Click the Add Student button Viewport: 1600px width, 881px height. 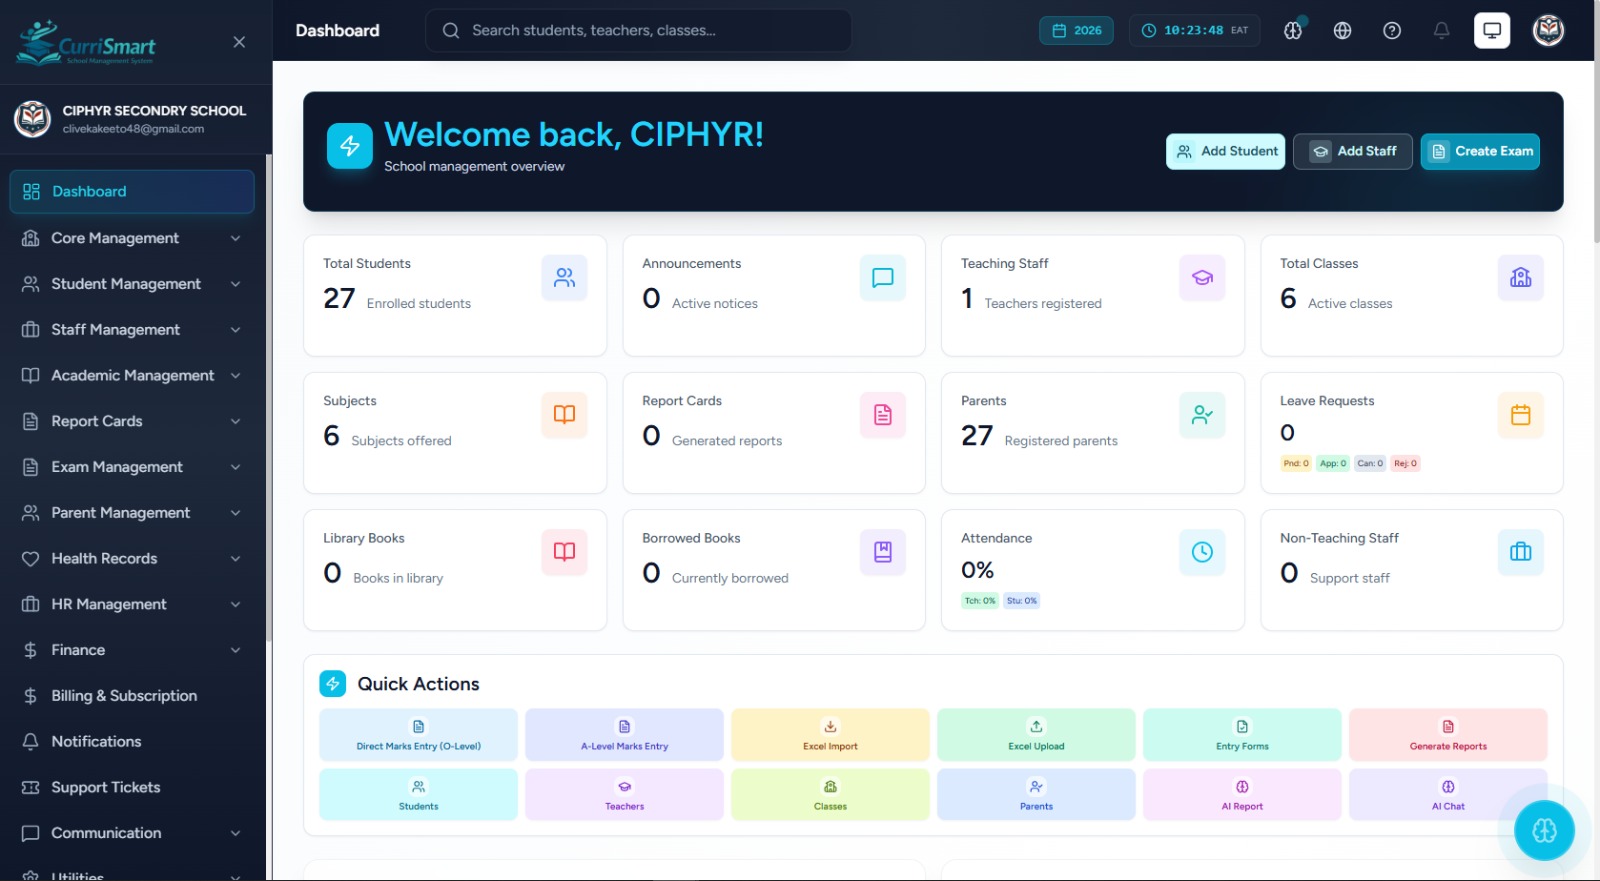point(1225,152)
